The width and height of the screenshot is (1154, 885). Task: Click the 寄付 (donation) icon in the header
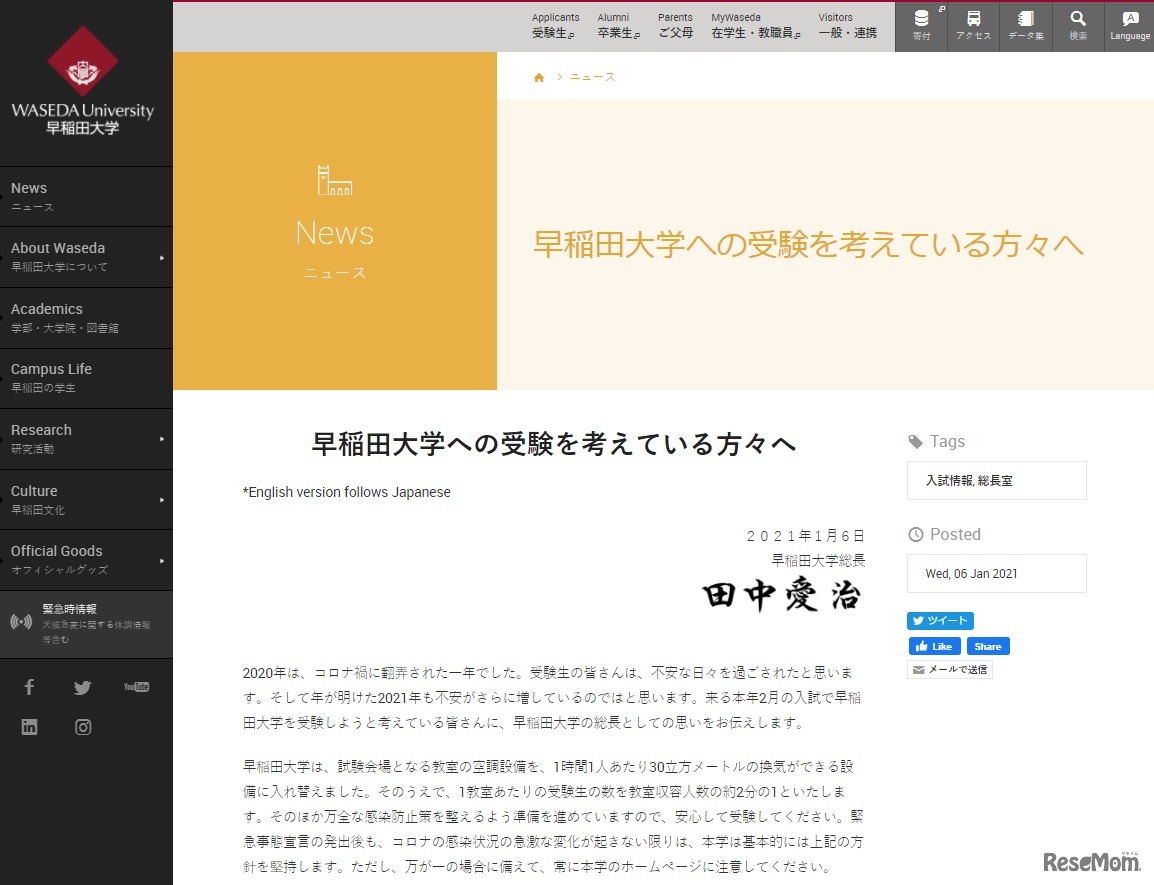tap(921, 25)
